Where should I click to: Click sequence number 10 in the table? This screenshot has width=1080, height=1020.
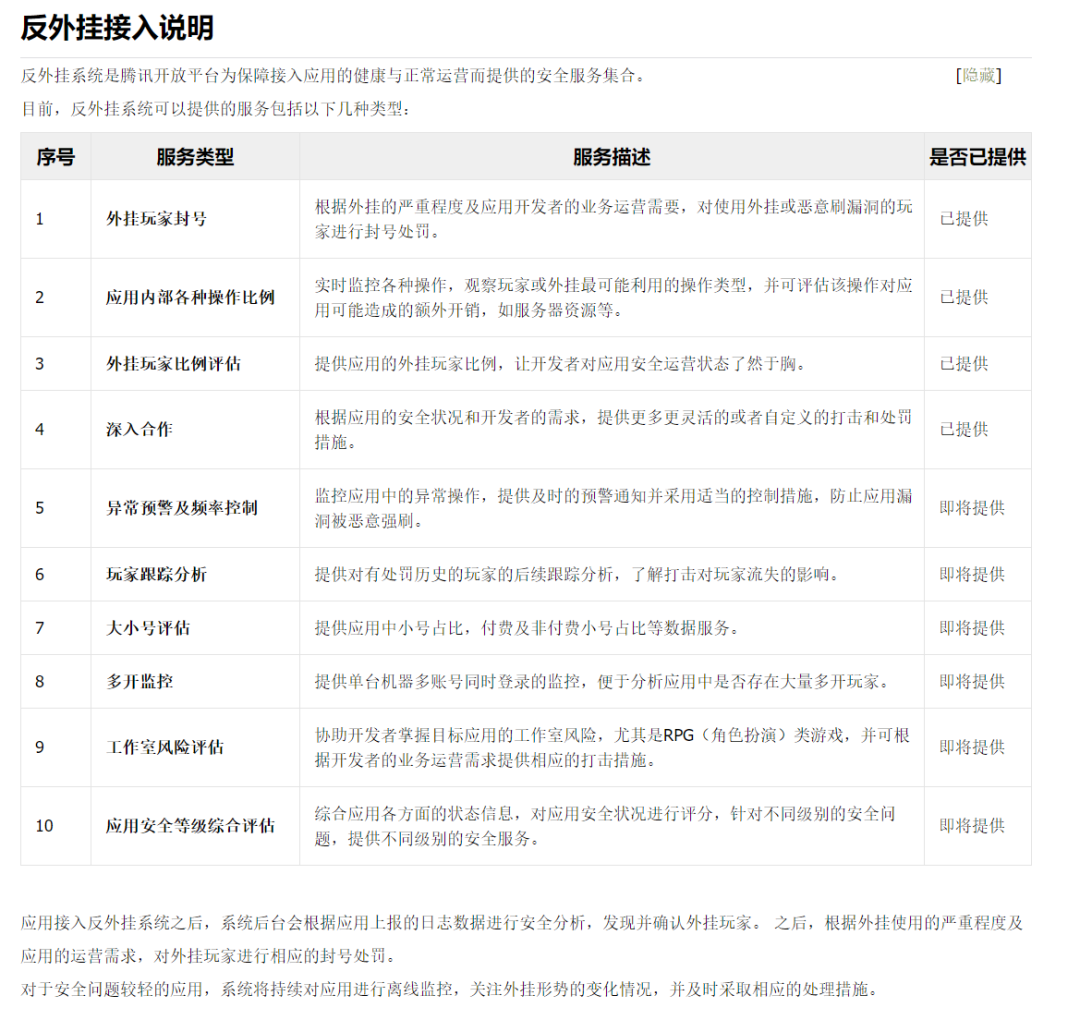pyautogui.click(x=44, y=826)
